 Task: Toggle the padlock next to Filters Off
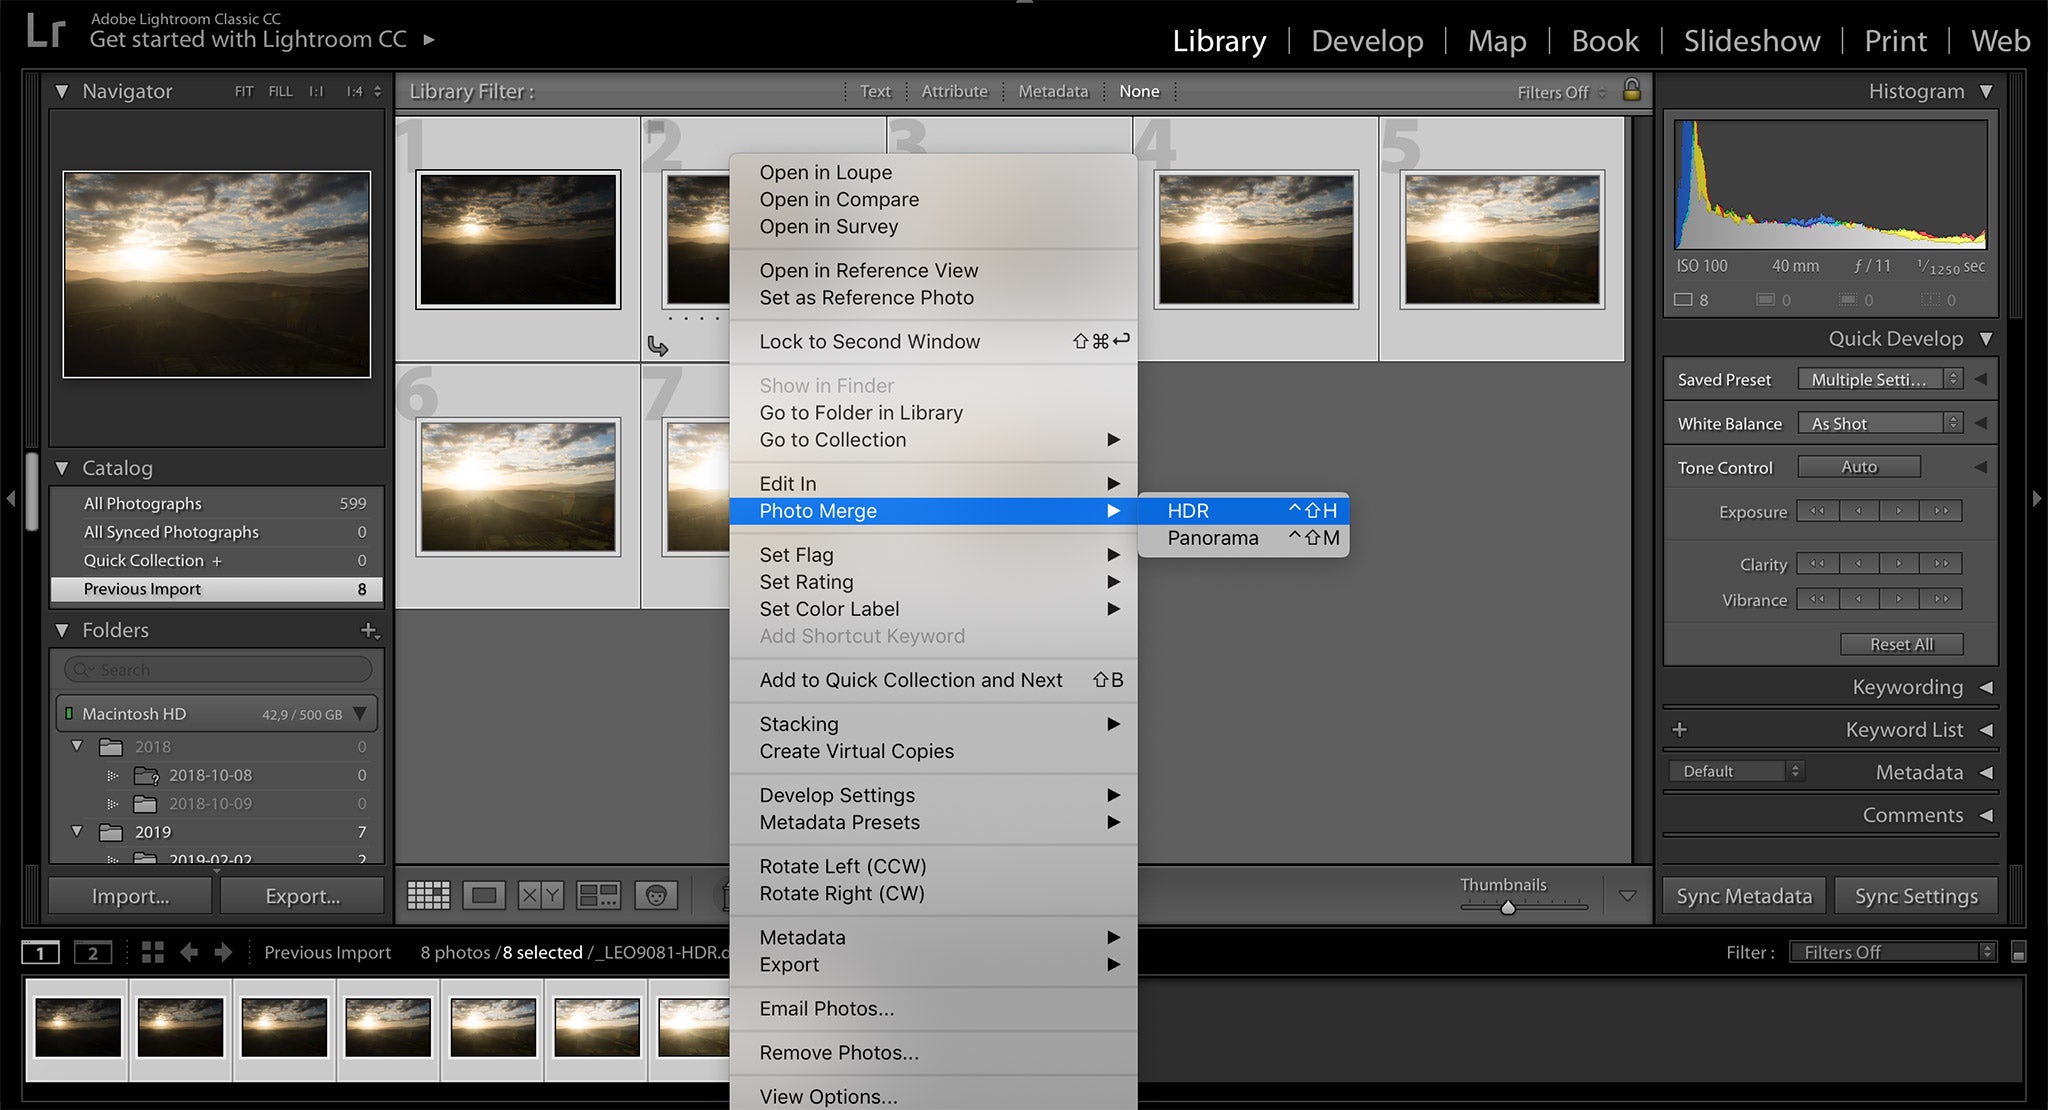tap(1632, 90)
